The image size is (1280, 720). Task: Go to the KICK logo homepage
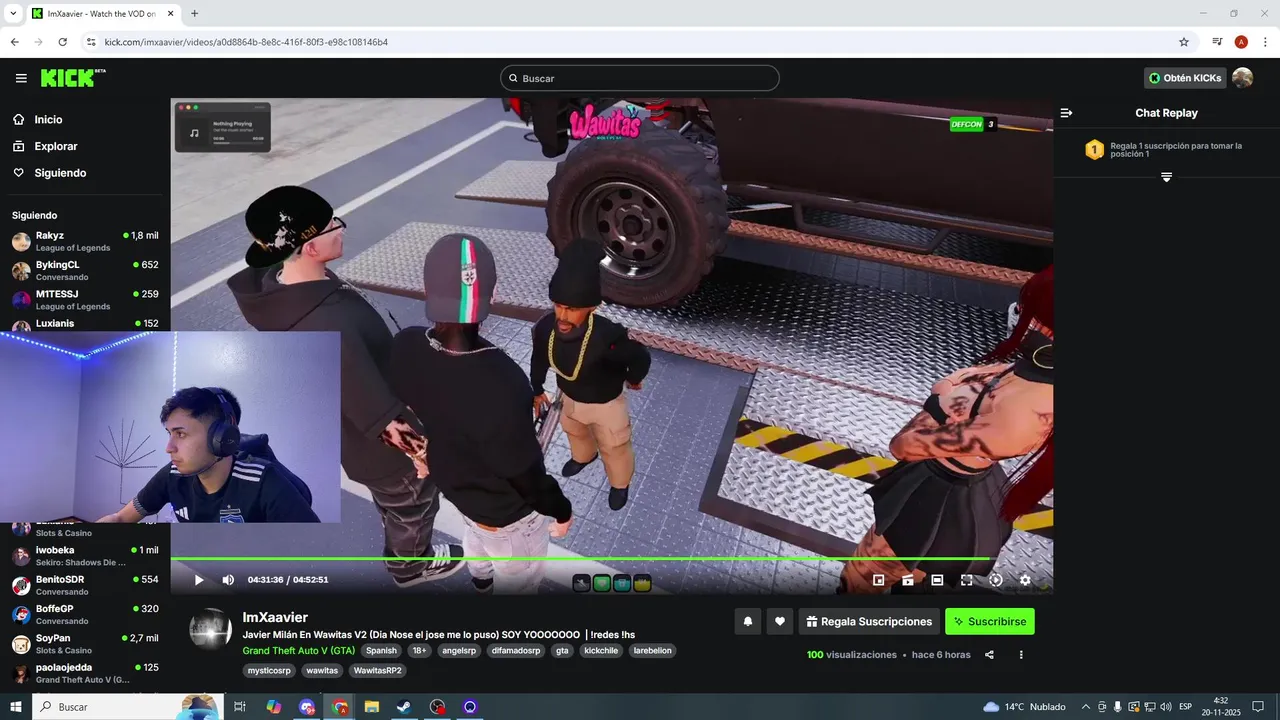73,78
